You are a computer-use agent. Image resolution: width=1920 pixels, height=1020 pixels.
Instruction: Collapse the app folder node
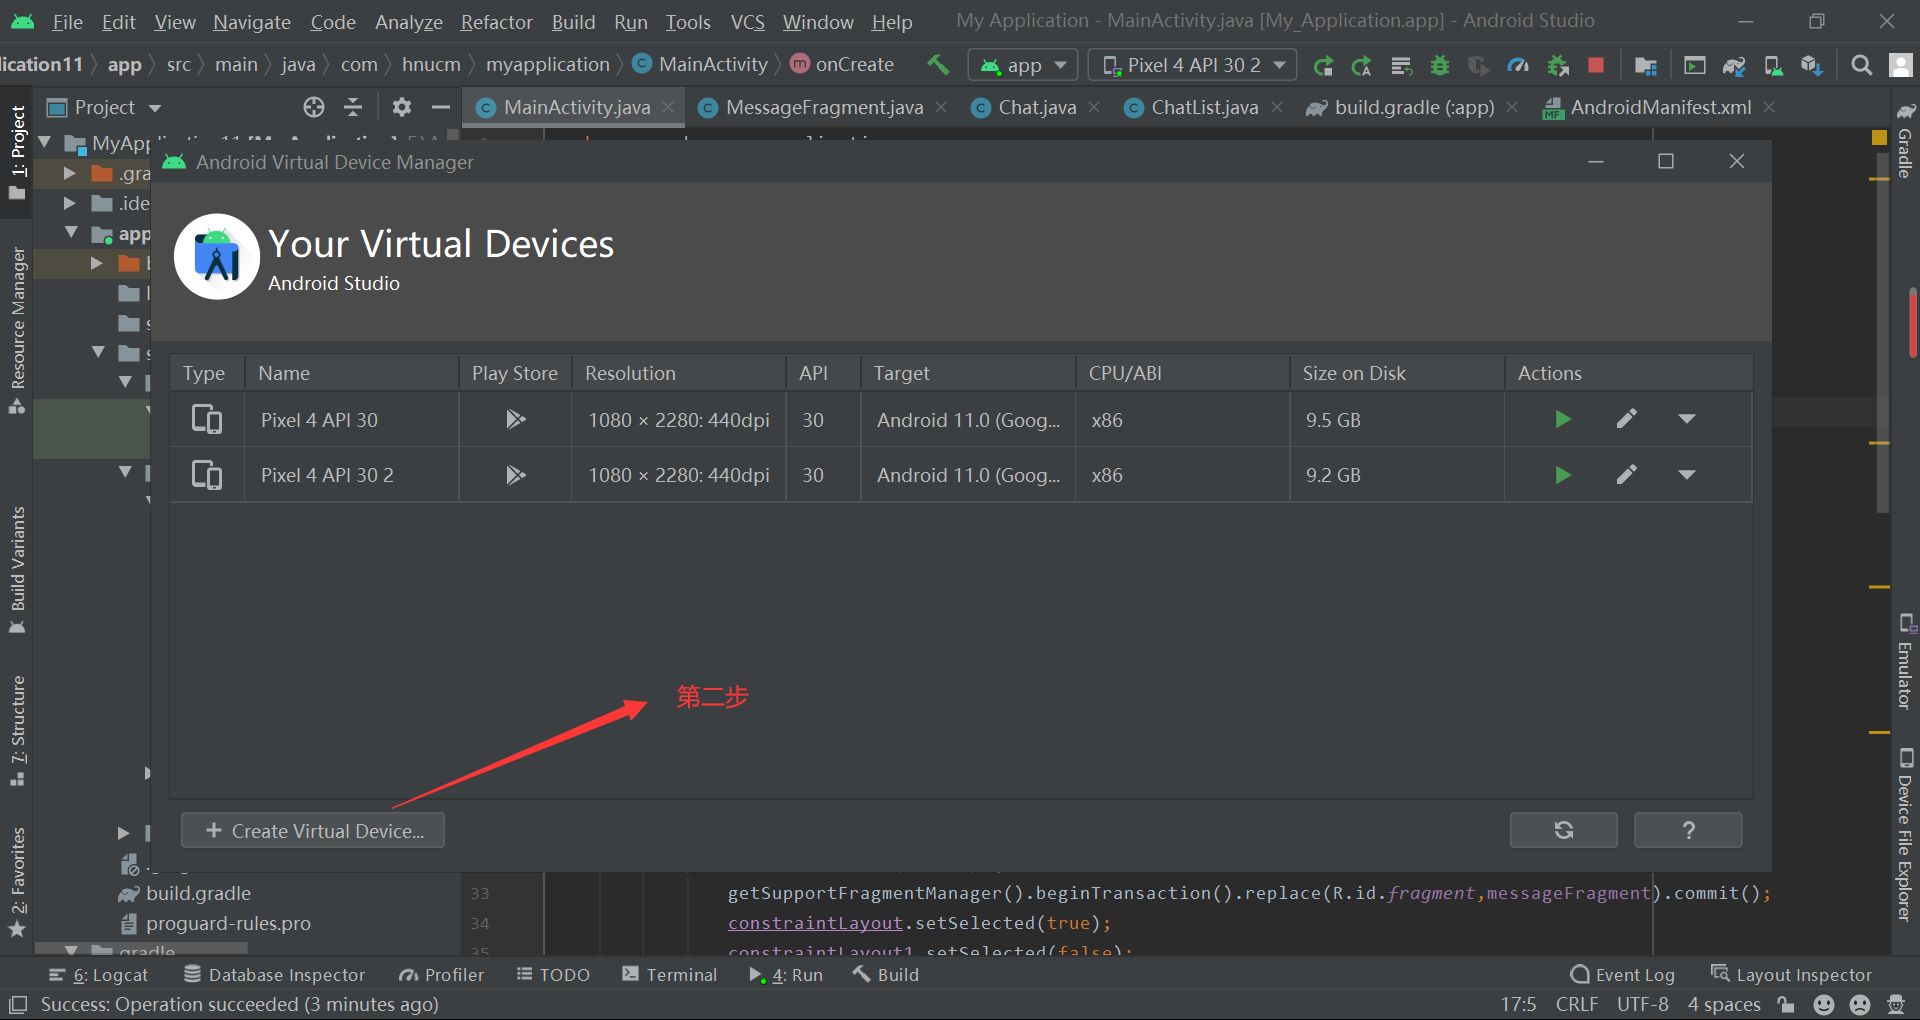(x=71, y=233)
